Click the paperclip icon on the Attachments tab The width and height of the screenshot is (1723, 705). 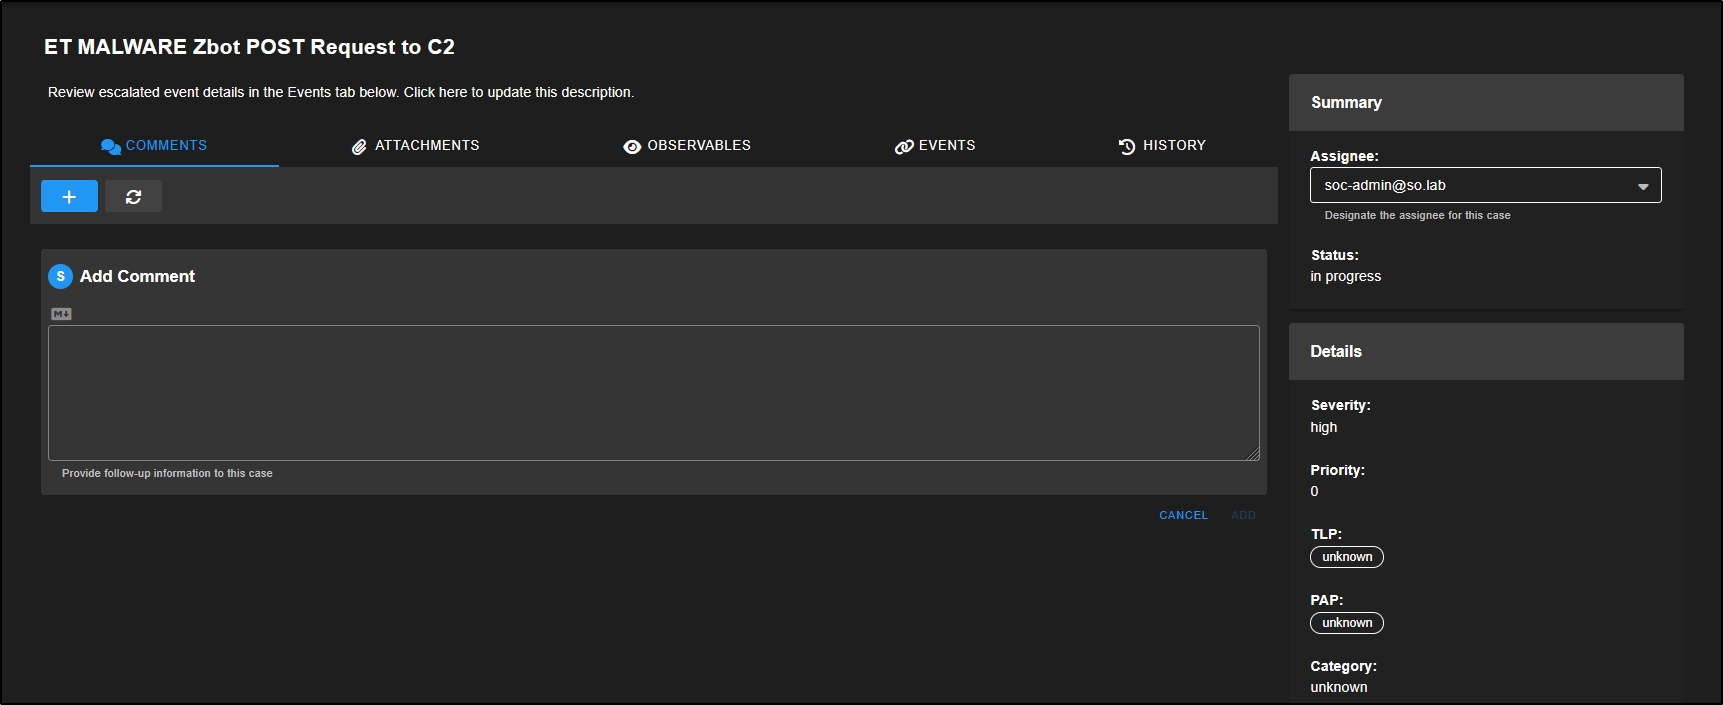(359, 147)
